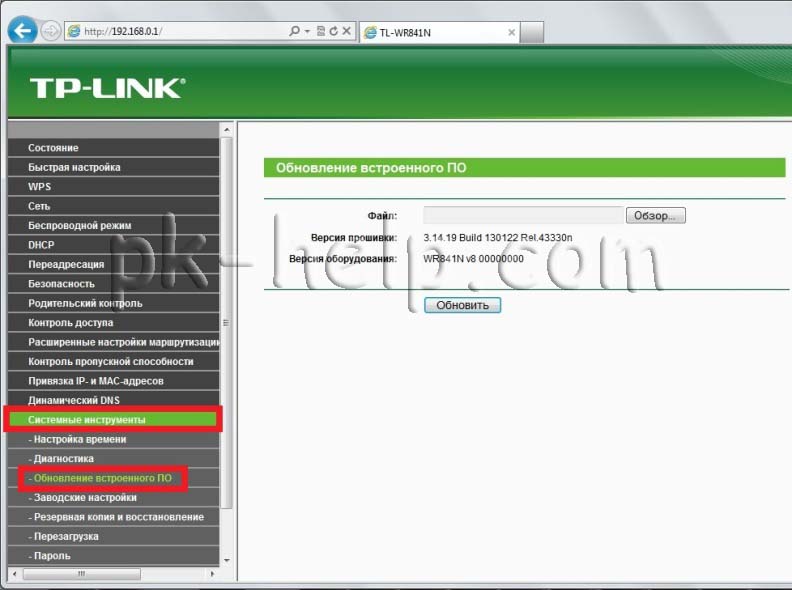Open the Безопасность menu item
This screenshot has width=792, height=590.
point(114,284)
